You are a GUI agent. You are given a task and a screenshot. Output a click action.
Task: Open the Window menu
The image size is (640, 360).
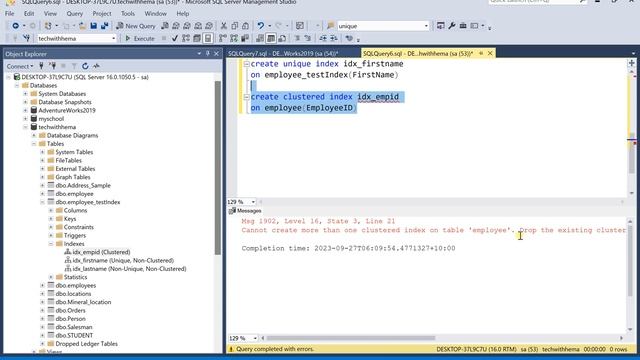(x=156, y=13)
